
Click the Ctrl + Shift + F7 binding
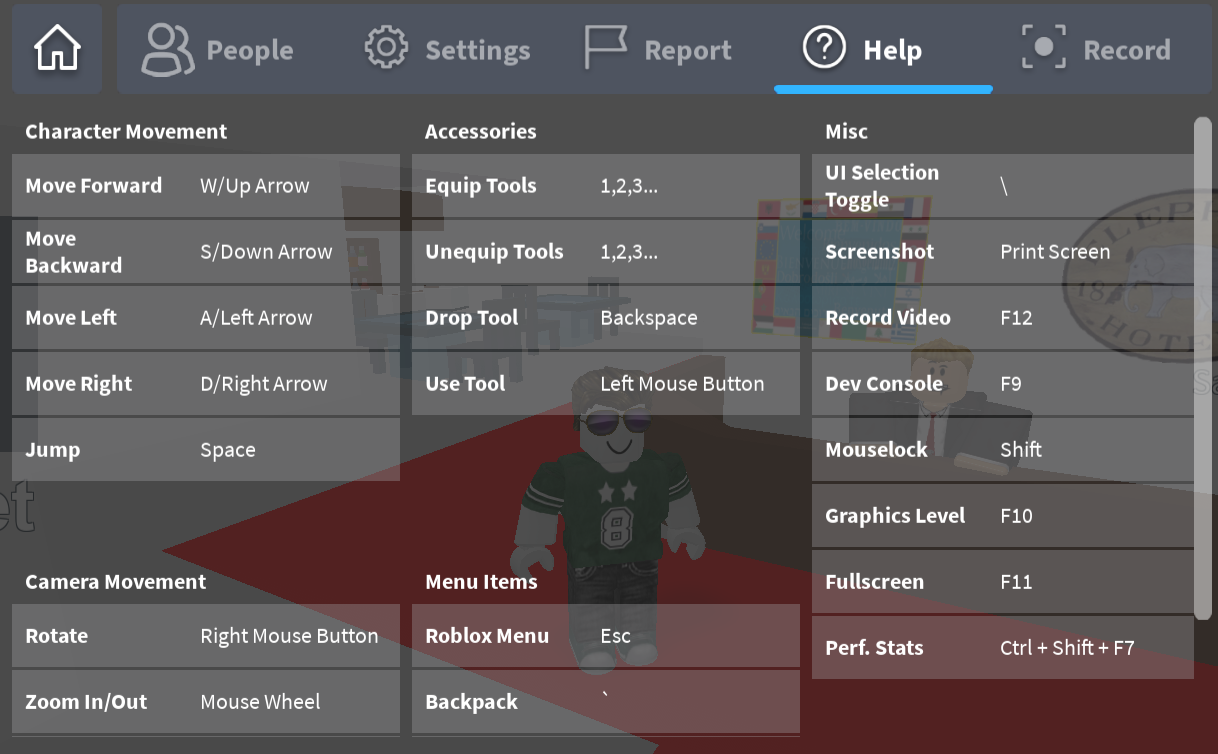1067,648
